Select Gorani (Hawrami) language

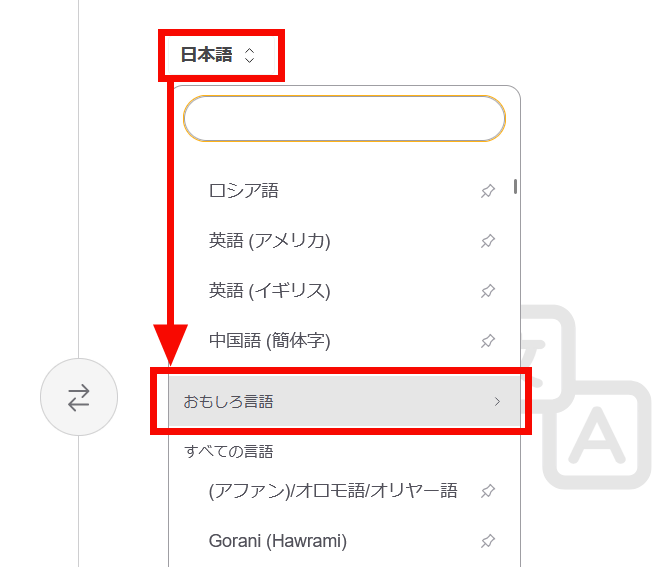point(278,541)
